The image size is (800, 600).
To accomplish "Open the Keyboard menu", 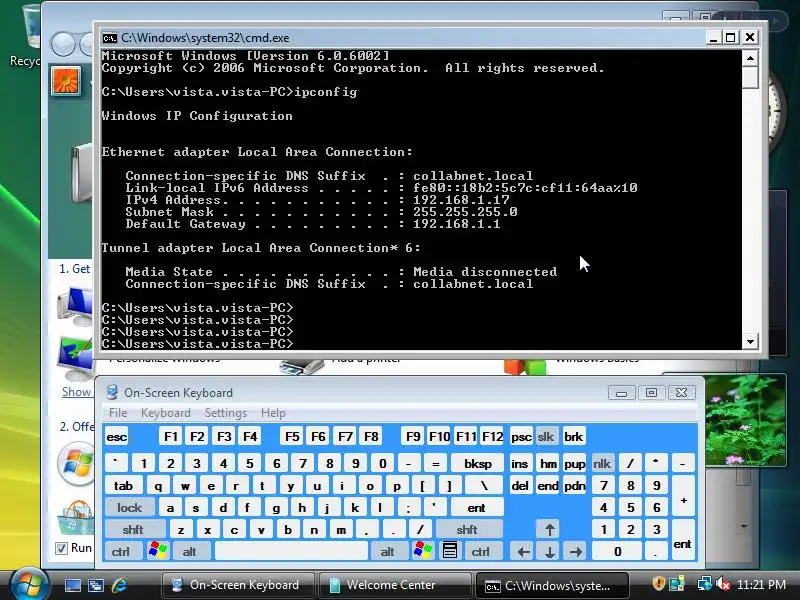I will point(166,413).
